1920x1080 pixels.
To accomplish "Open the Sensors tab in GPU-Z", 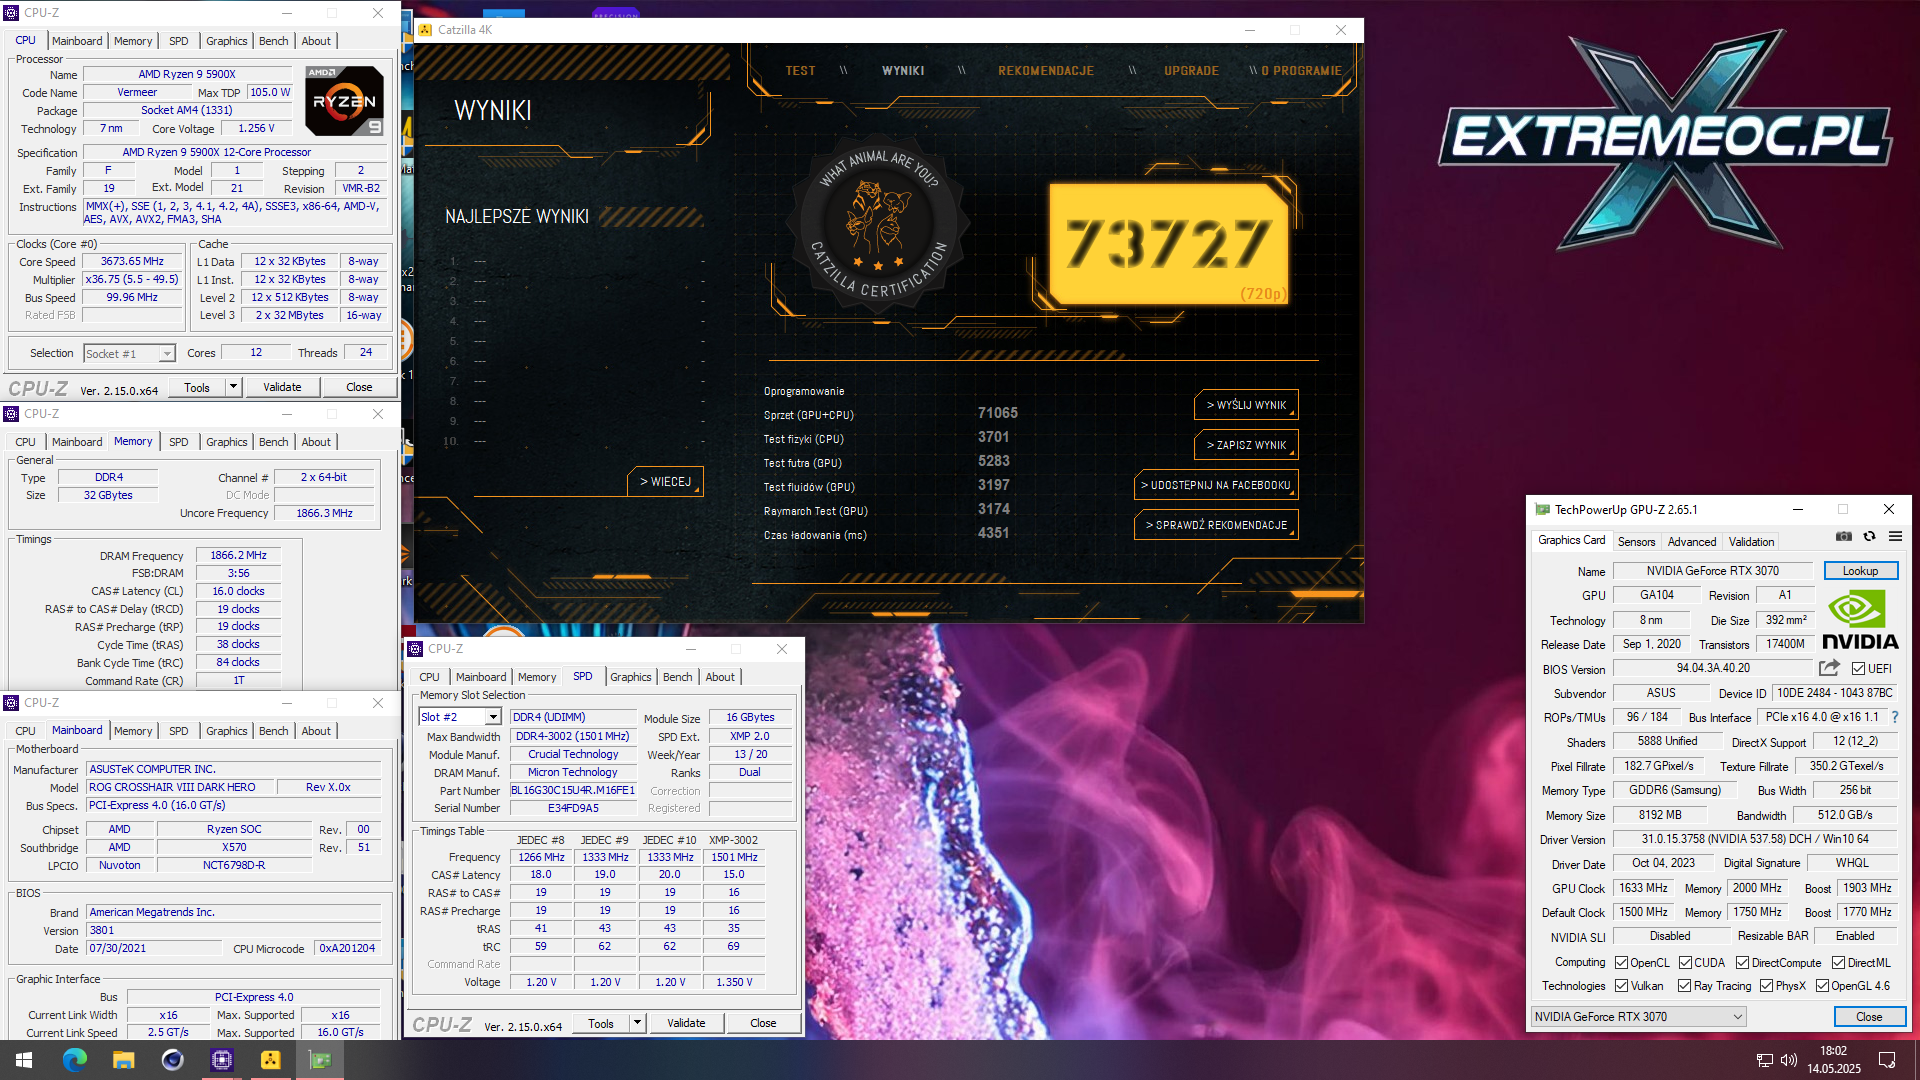I will (x=1636, y=542).
